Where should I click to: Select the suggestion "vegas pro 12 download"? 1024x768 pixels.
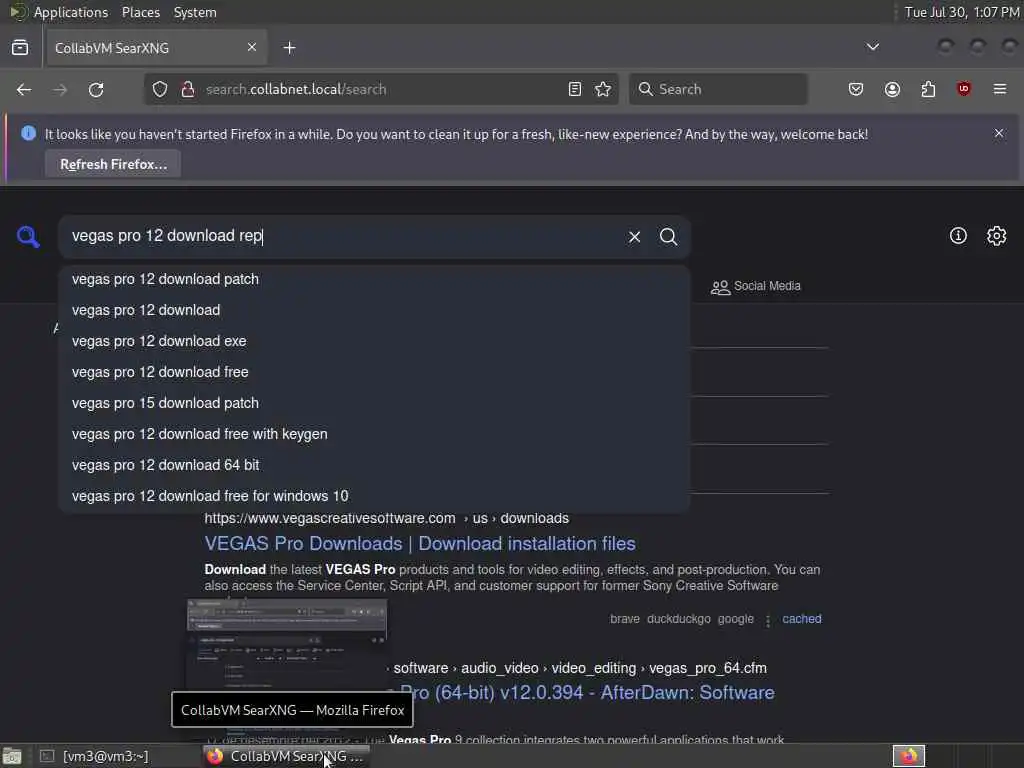pos(374,310)
